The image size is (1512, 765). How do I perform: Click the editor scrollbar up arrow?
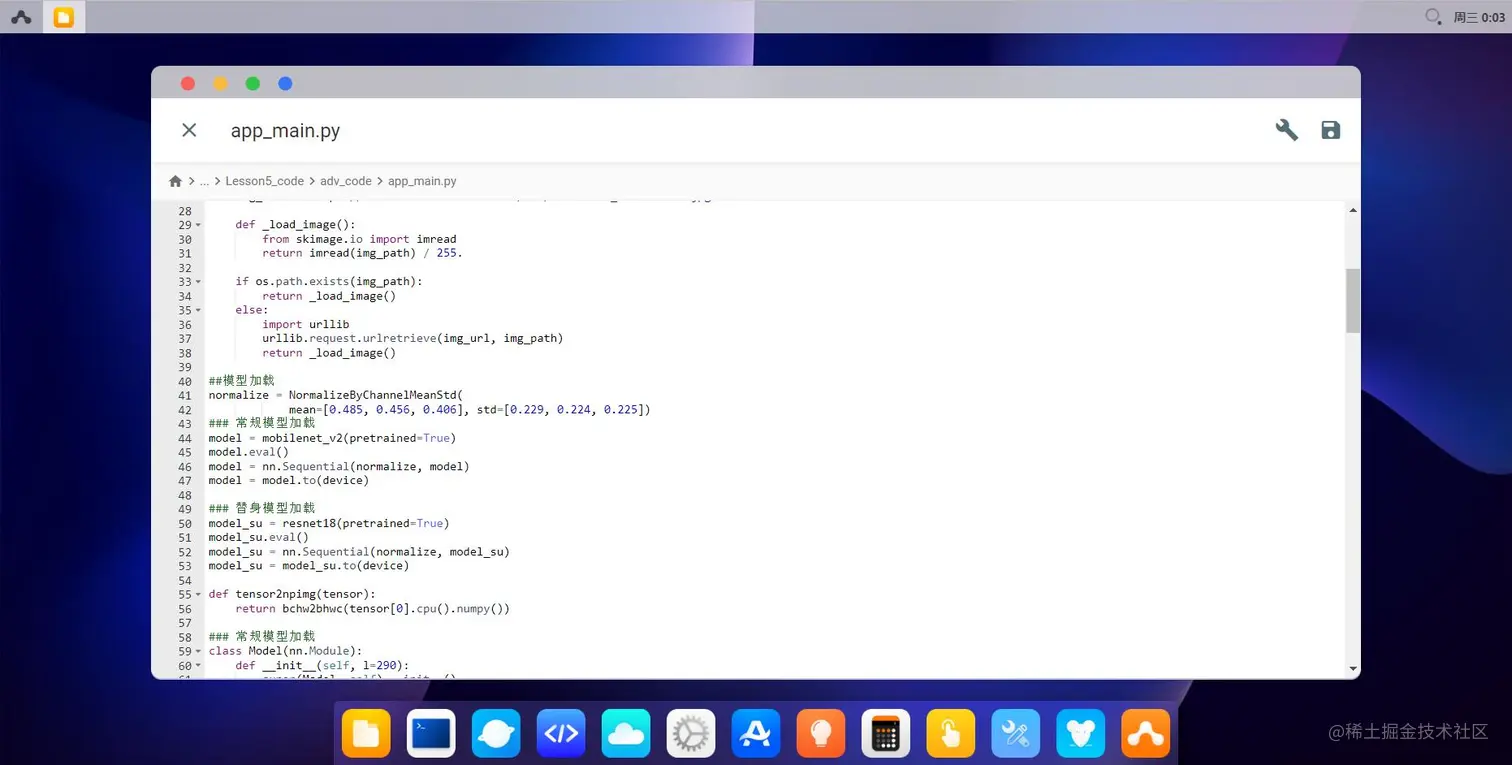[x=1353, y=210]
